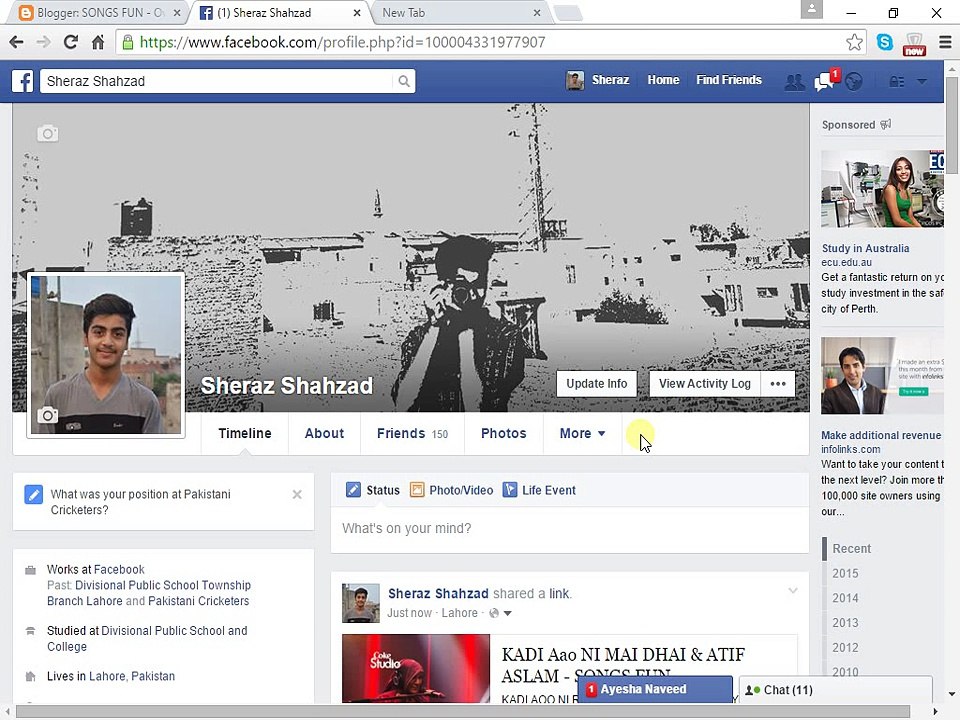
Task: Click Divisional Public School and College link
Action: pyautogui.click(x=148, y=639)
